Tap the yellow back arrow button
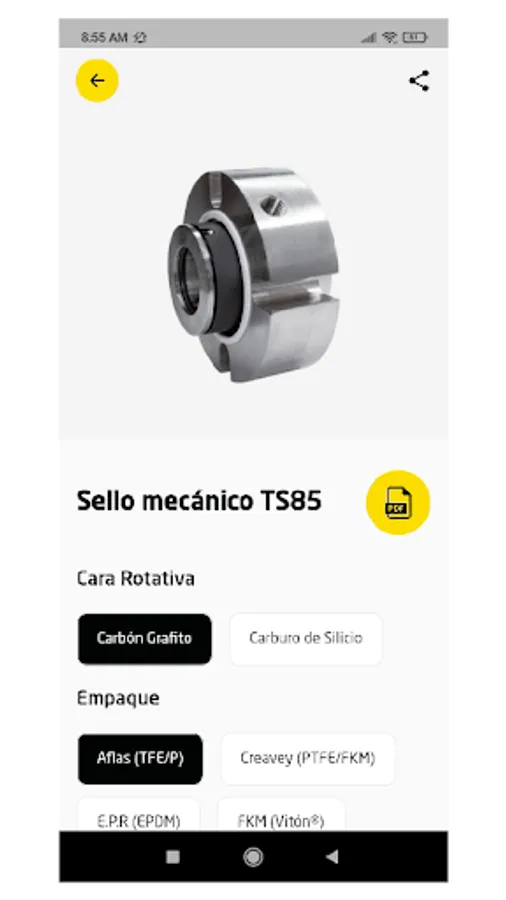 click(x=97, y=81)
